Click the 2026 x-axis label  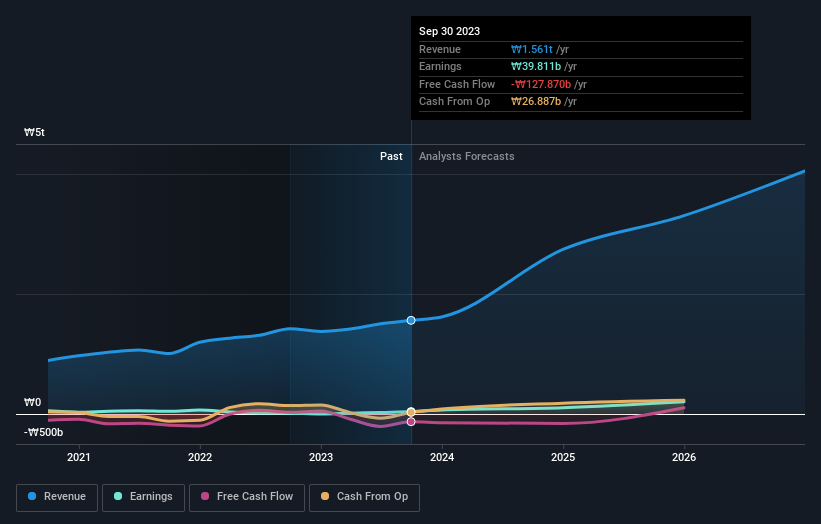684,458
